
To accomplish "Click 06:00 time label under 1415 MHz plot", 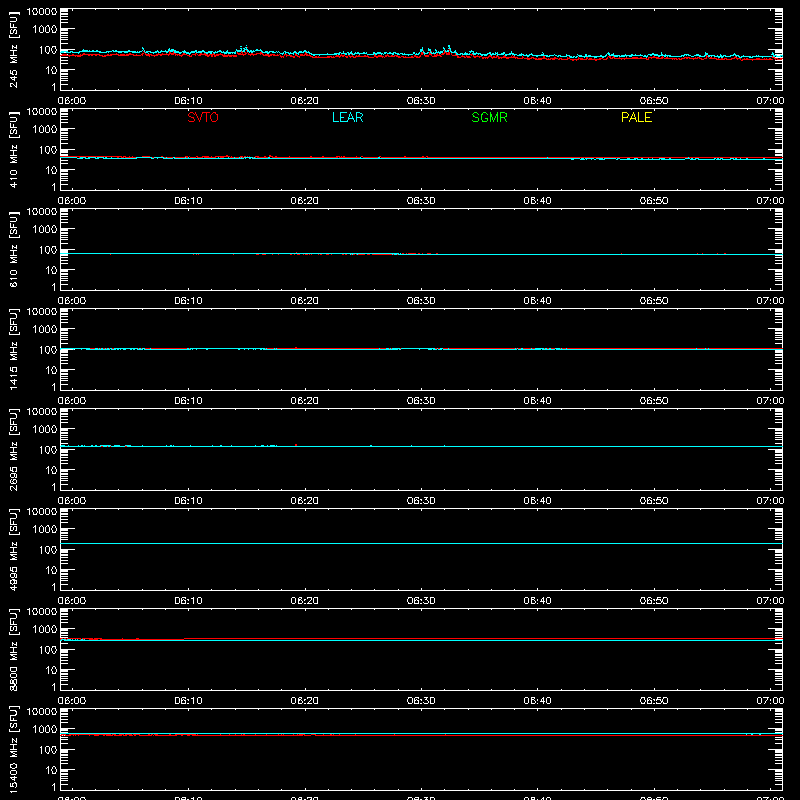I will [x=72, y=401].
